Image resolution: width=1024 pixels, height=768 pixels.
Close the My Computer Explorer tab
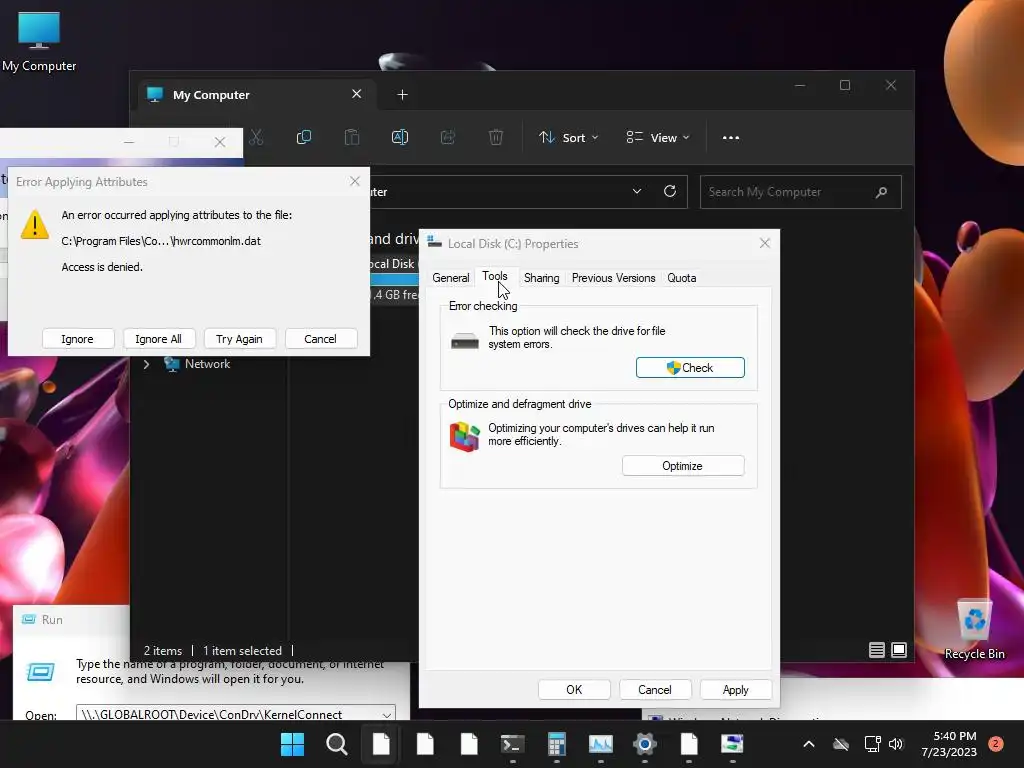pos(357,94)
